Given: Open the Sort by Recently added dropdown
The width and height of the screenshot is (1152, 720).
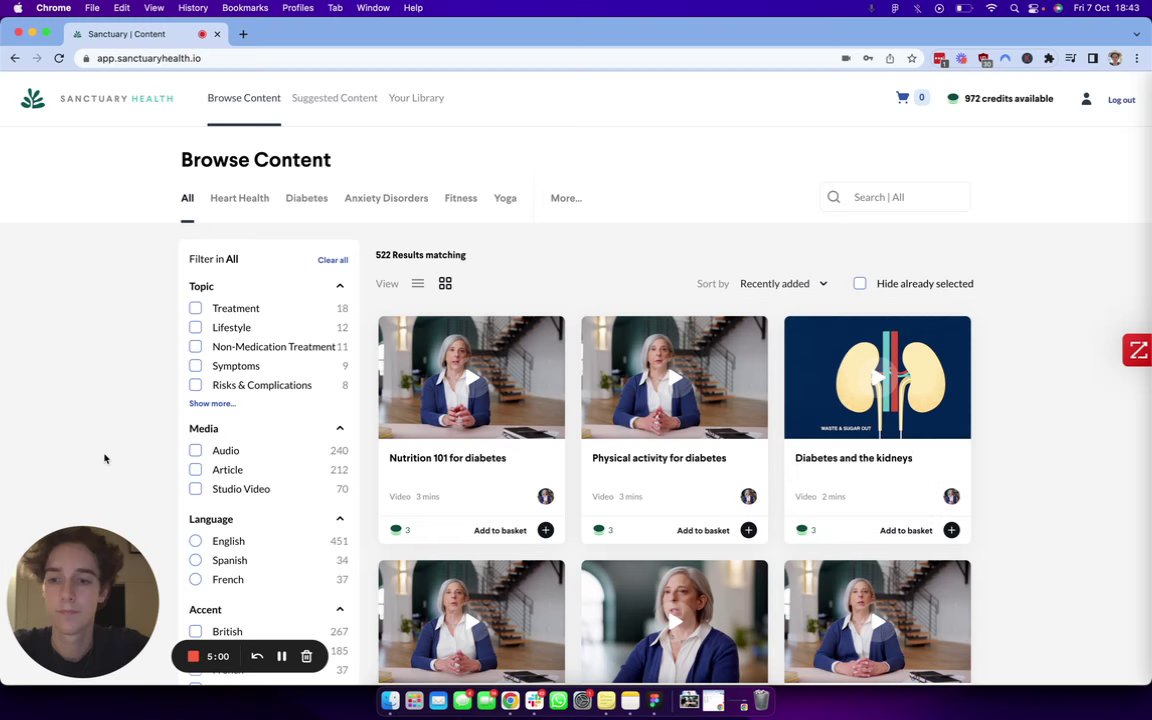Looking at the screenshot, I should 783,284.
